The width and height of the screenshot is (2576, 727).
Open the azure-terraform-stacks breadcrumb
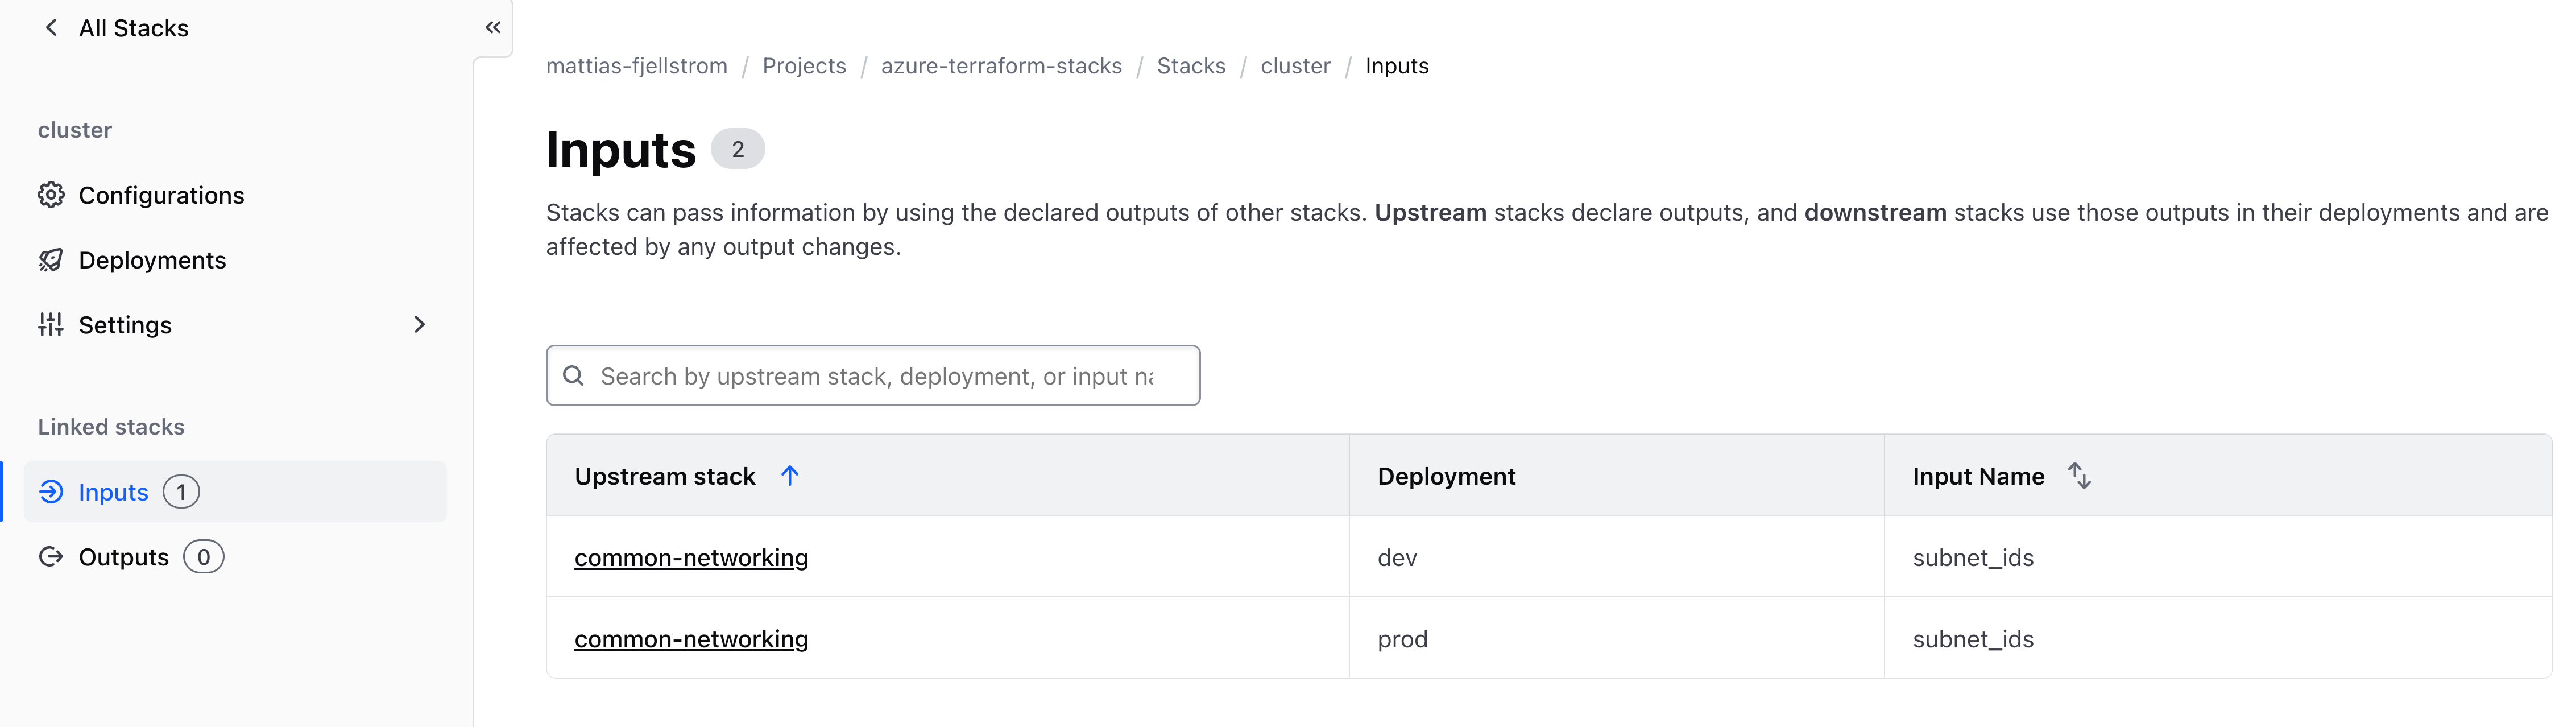(x=1001, y=65)
